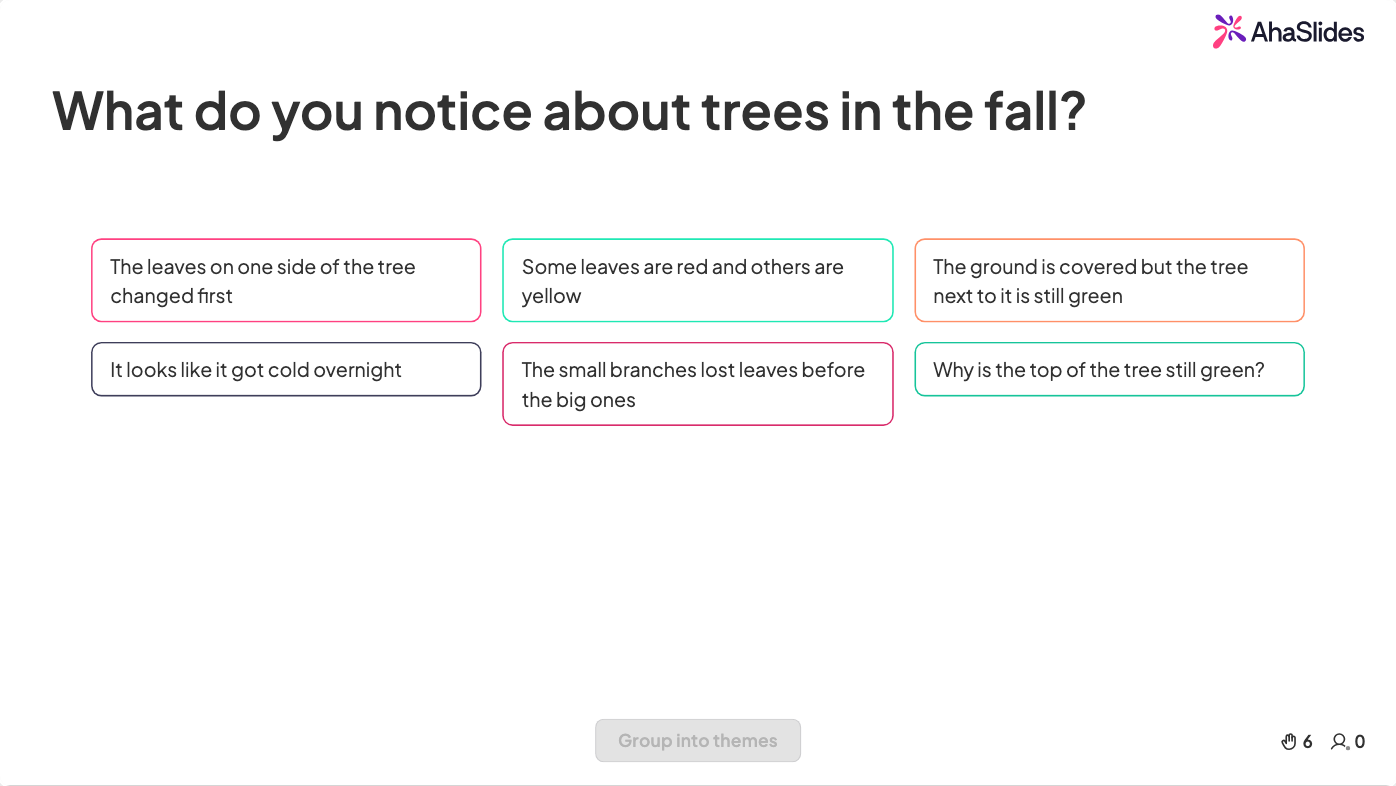Click the word 'fall?' in the heading
Viewport: 1396px width, 786px height.
(x=1040, y=111)
